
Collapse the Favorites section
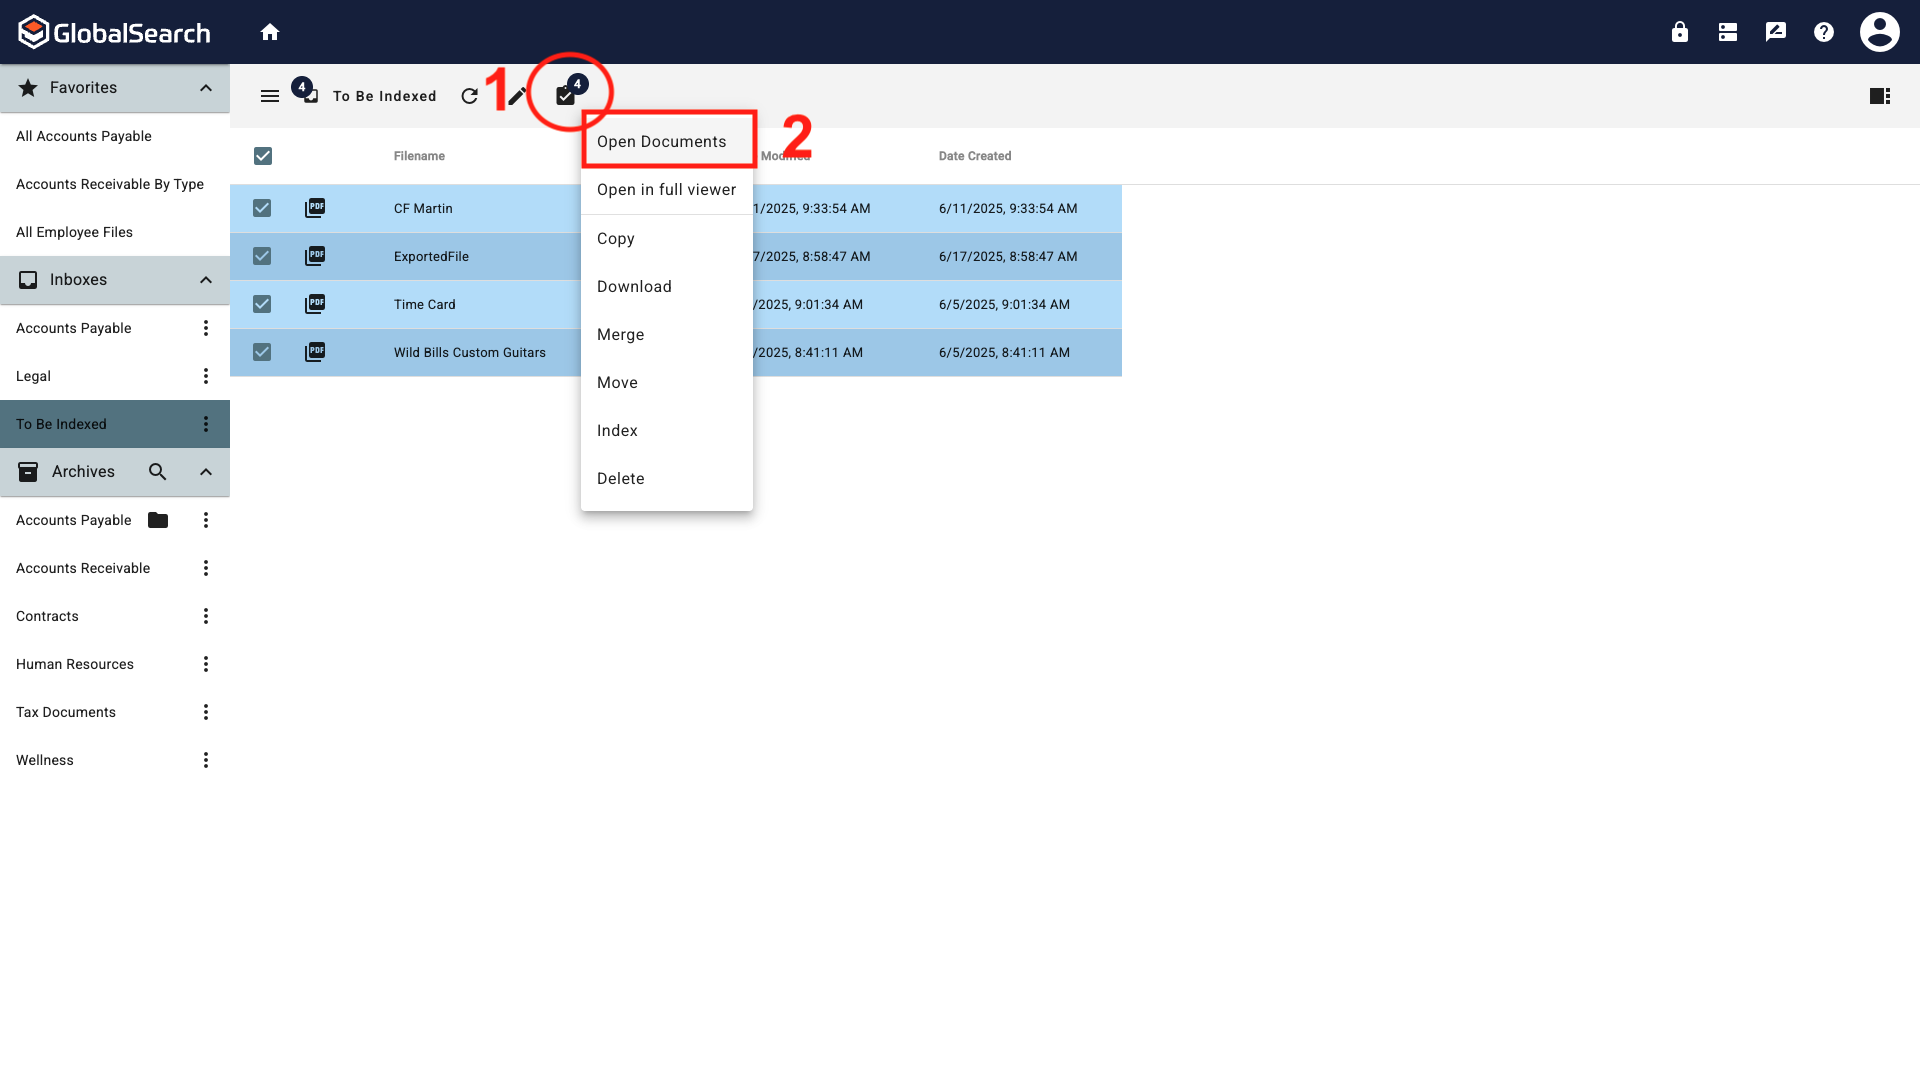[x=206, y=88]
